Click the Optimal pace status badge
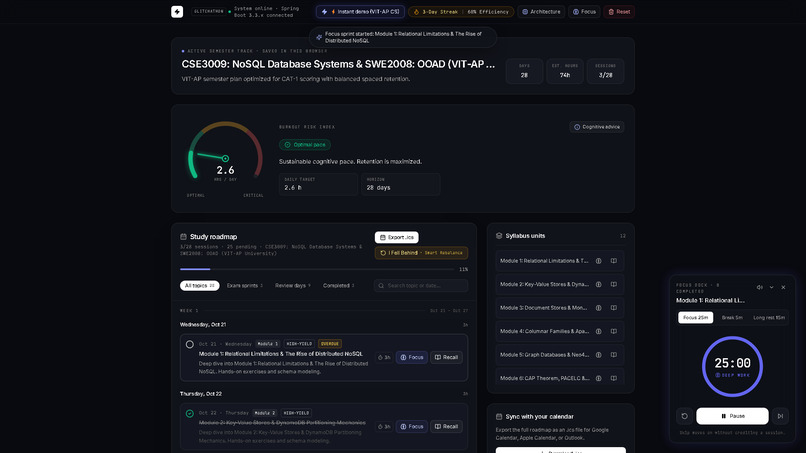This screenshot has width=806, height=453. point(305,144)
